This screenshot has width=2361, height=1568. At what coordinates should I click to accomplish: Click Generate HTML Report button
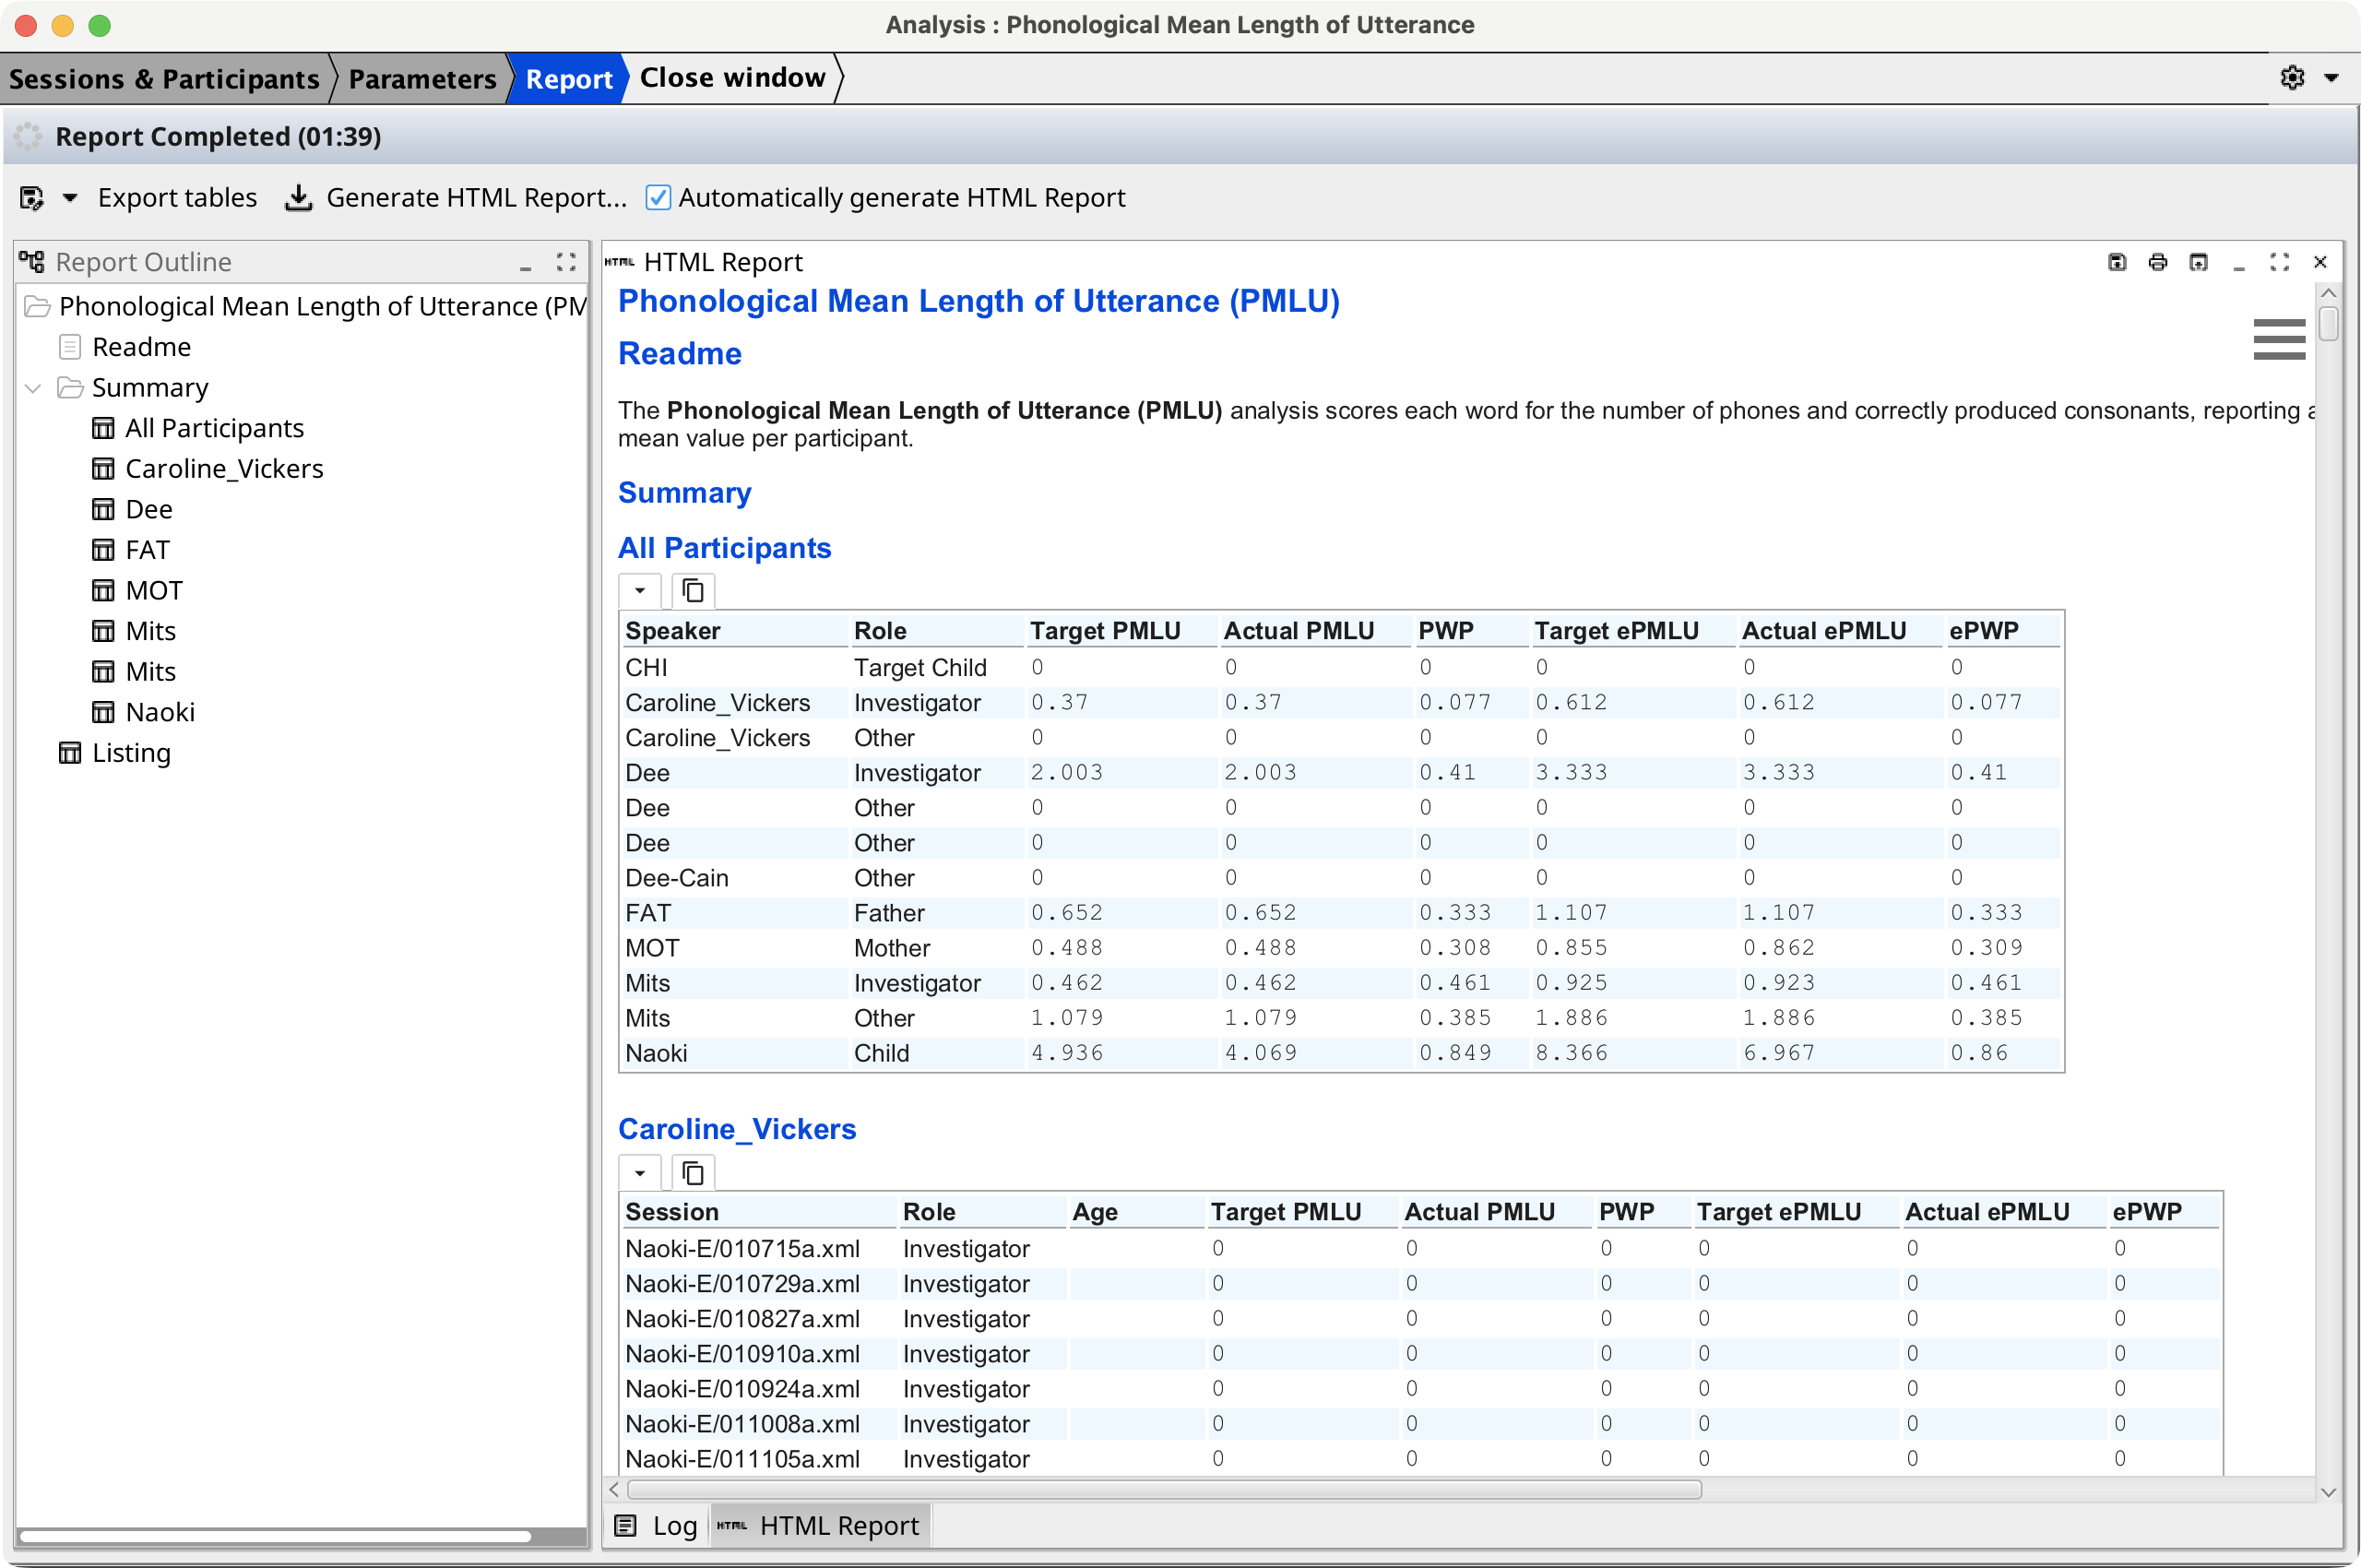pos(476,198)
